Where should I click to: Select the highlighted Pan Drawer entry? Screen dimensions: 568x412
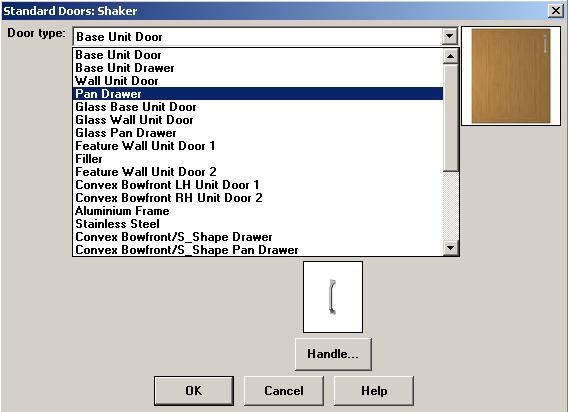coord(258,94)
